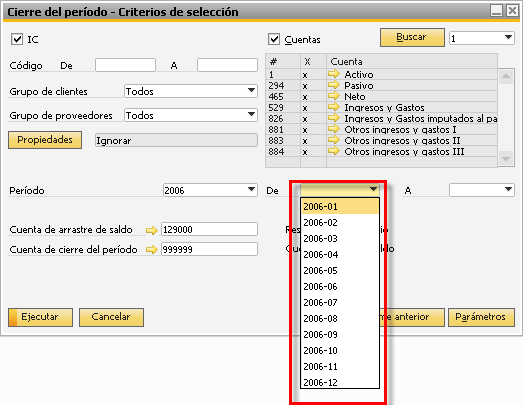Click the Ejecutar button

(40, 317)
